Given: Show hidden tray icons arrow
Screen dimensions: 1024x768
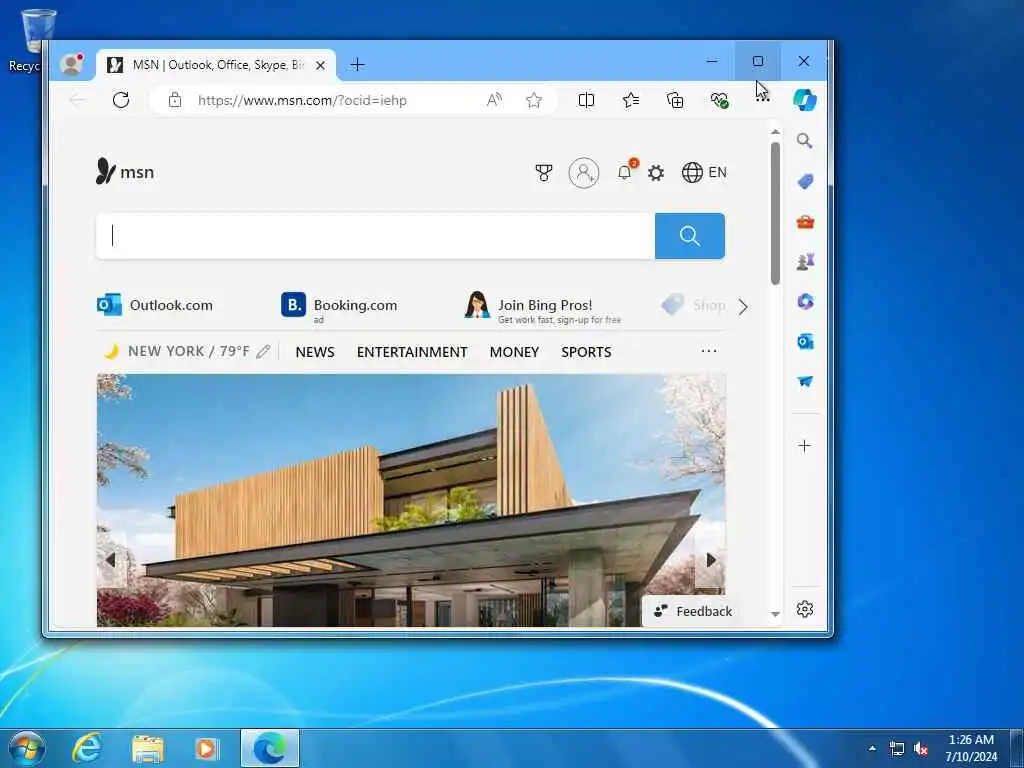Looking at the screenshot, I should point(872,748).
